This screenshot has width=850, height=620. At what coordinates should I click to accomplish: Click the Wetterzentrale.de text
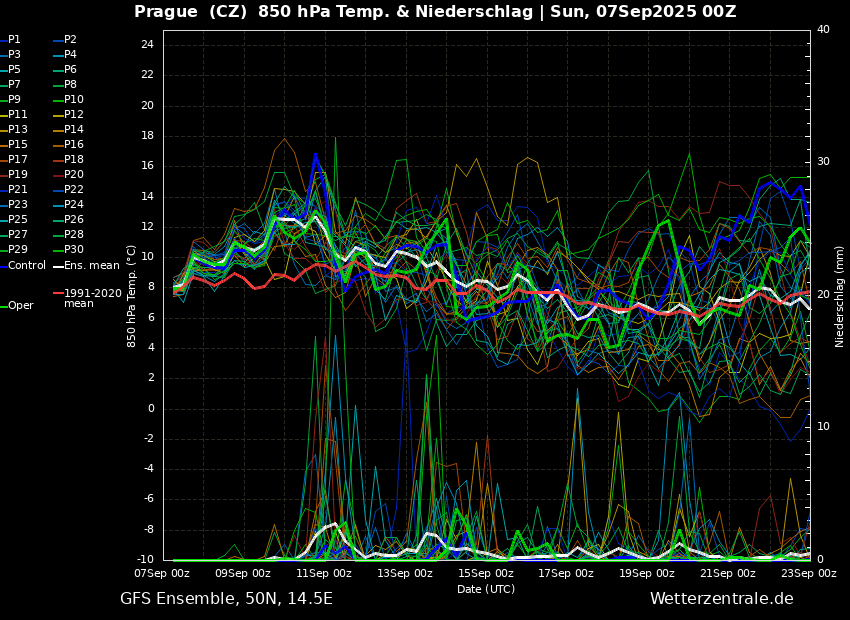point(721,599)
